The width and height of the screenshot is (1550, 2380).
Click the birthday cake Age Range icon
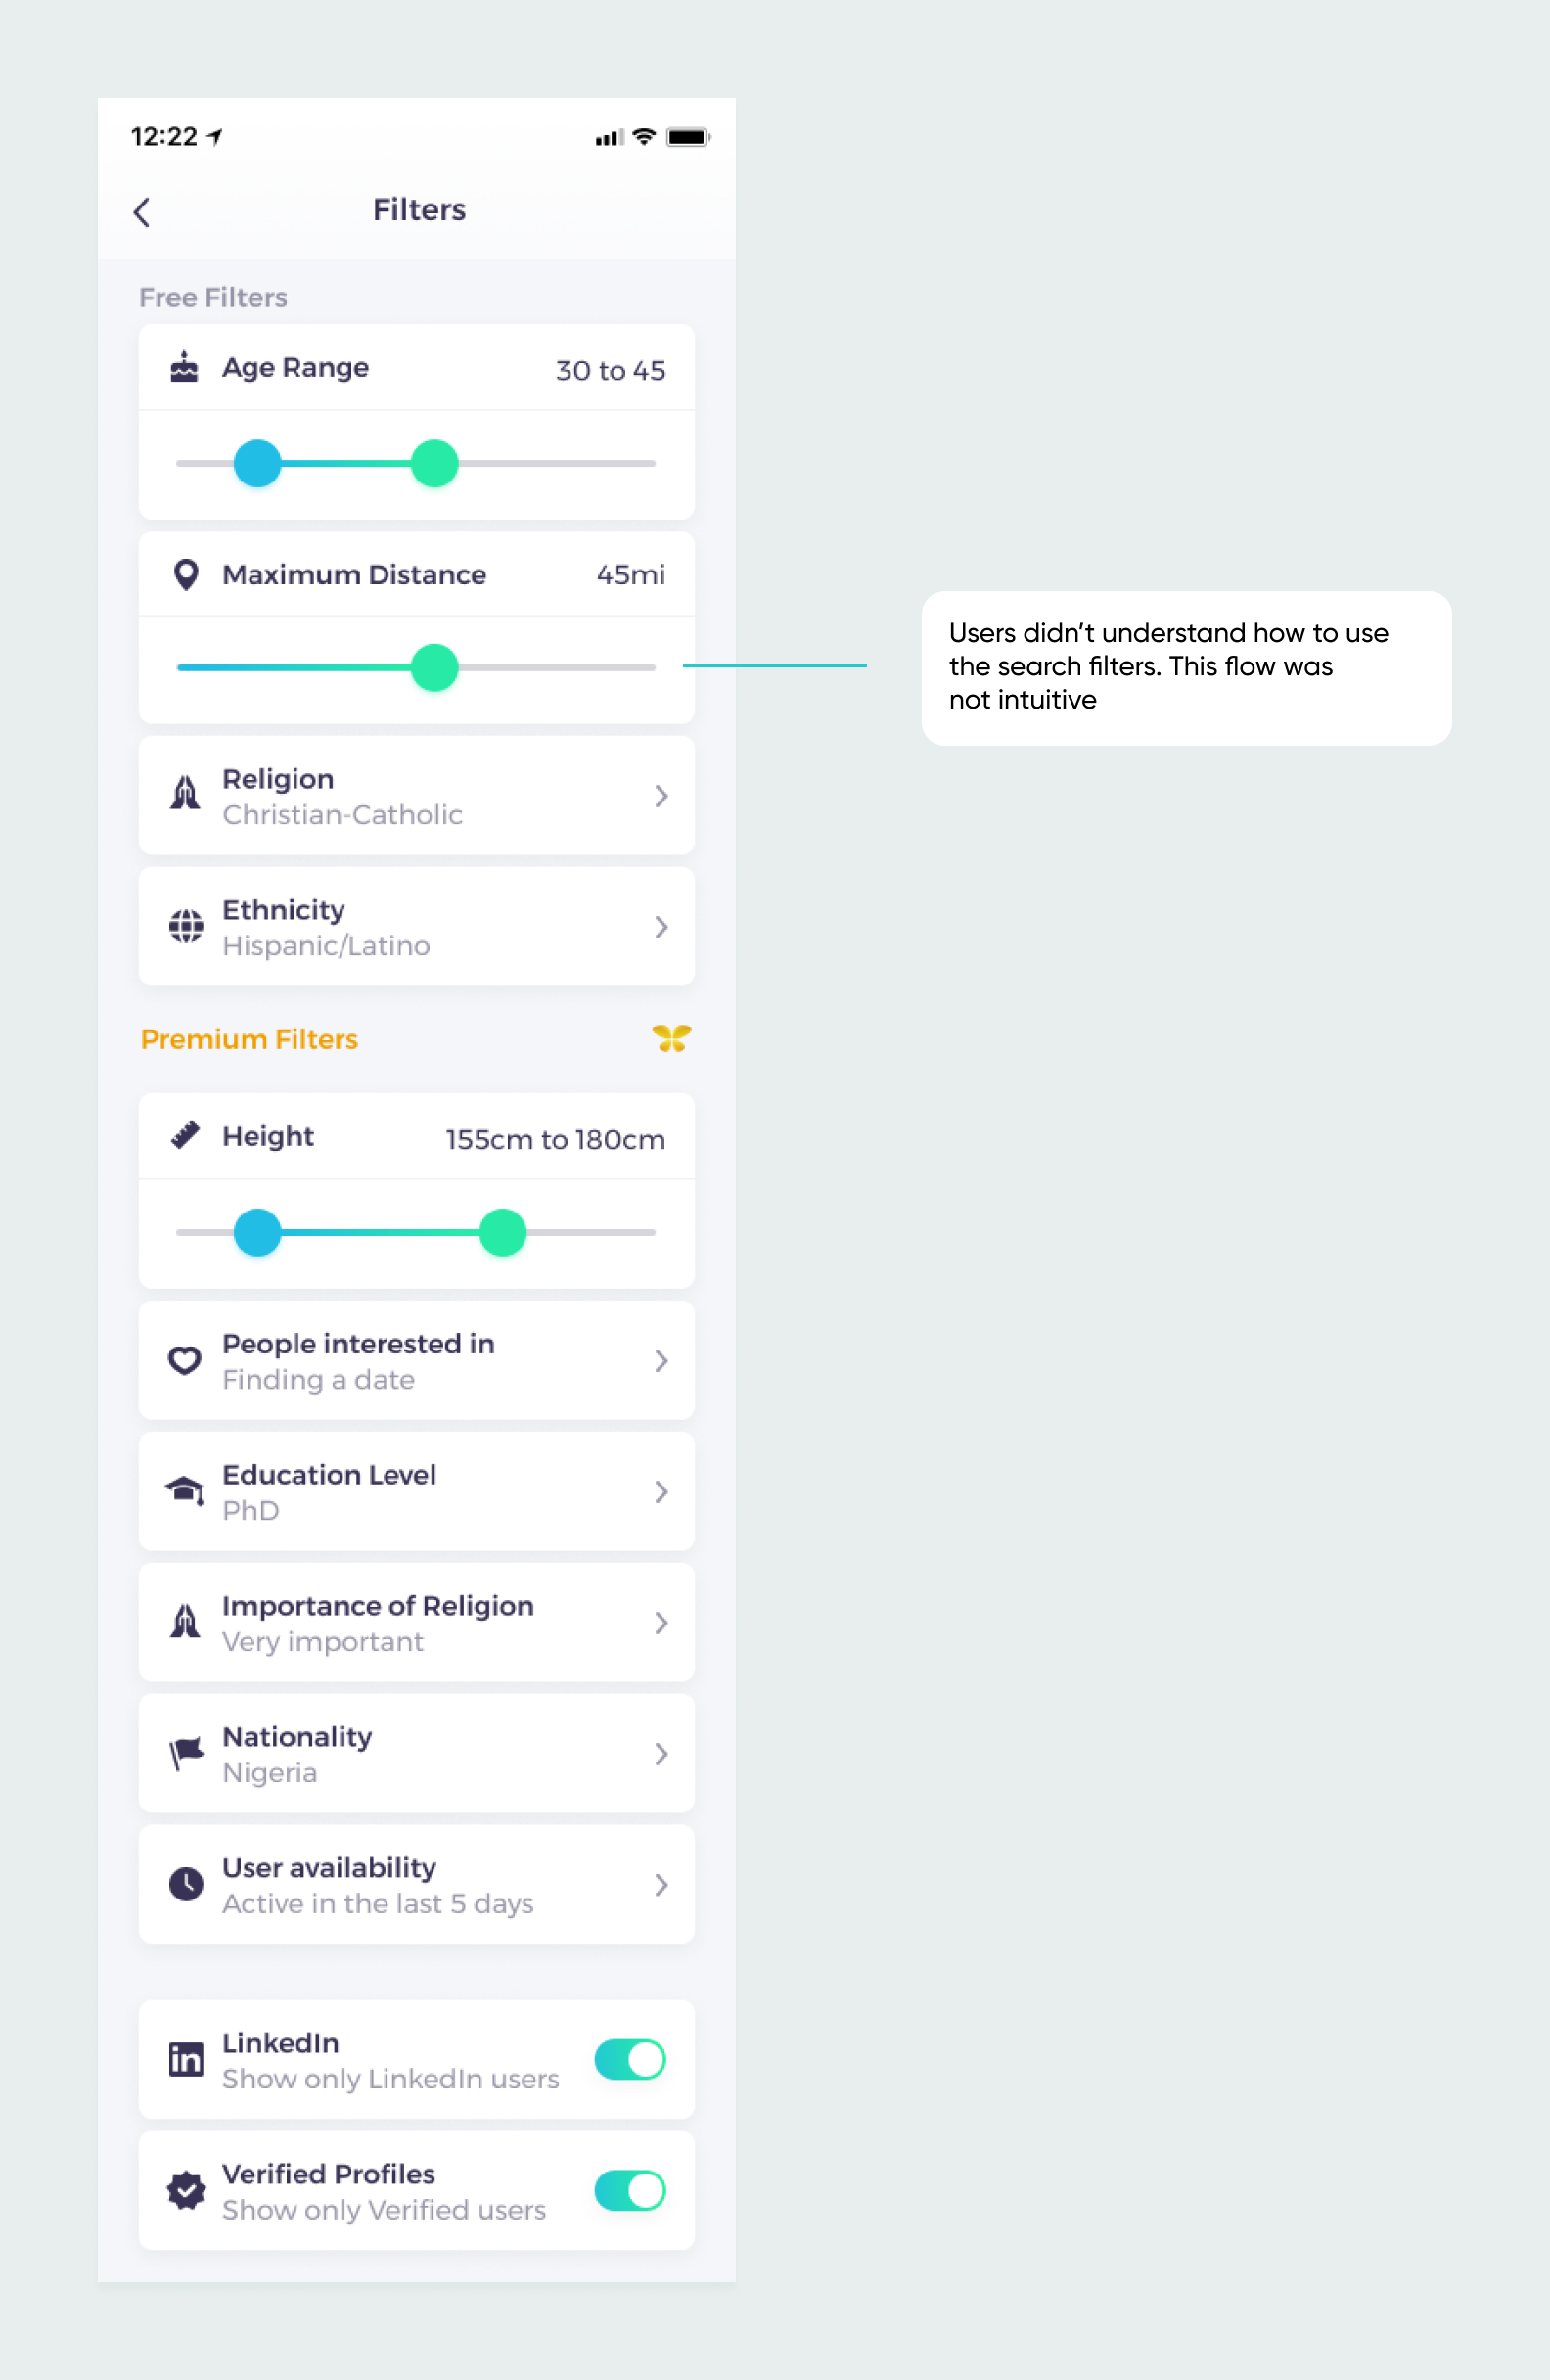(186, 367)
